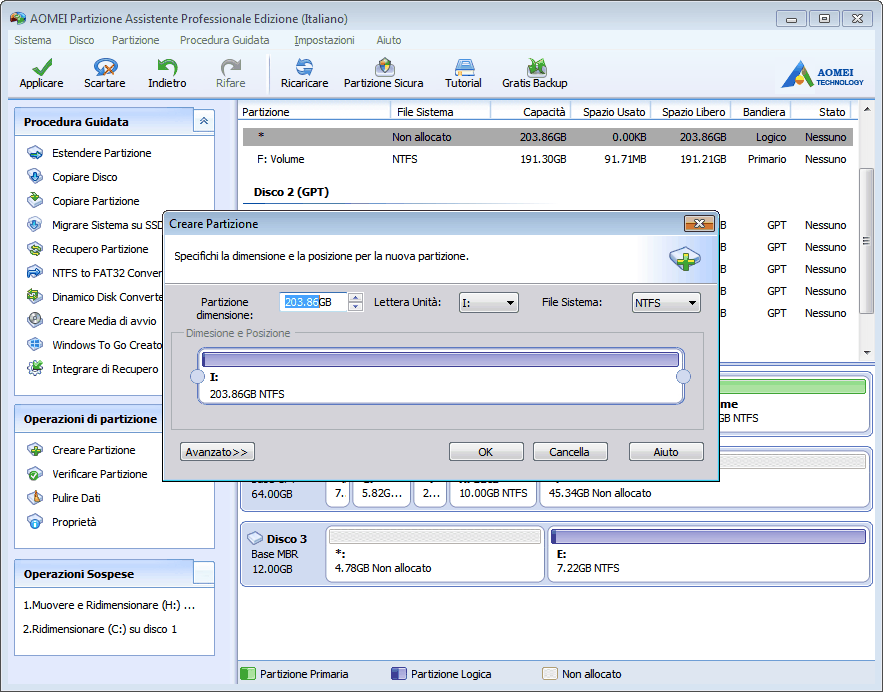The width and height of the screenshot is (883, 692).
Task: Select the Non allocato 203.86GB row
Action: 548,137
